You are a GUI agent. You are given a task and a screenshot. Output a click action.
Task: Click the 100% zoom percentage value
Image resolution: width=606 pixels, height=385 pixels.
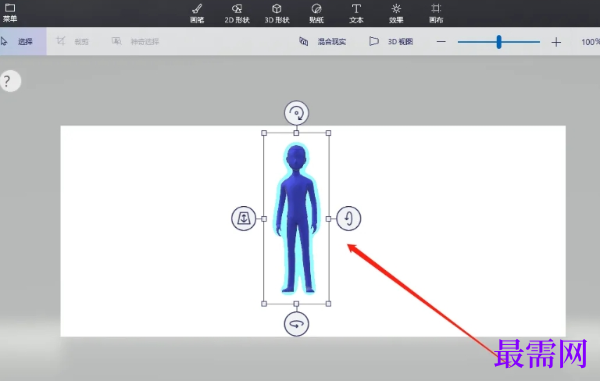(x=591, y=42)
